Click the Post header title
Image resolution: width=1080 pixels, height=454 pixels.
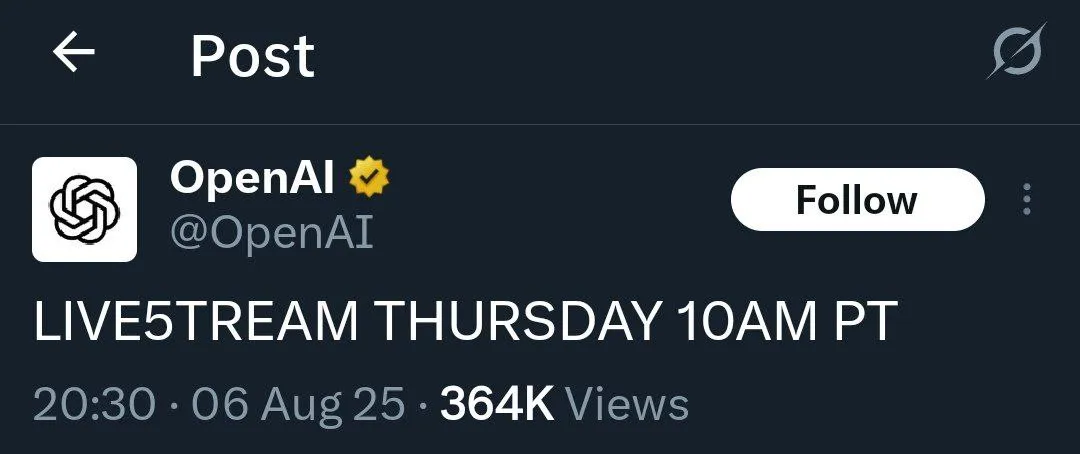253,56
